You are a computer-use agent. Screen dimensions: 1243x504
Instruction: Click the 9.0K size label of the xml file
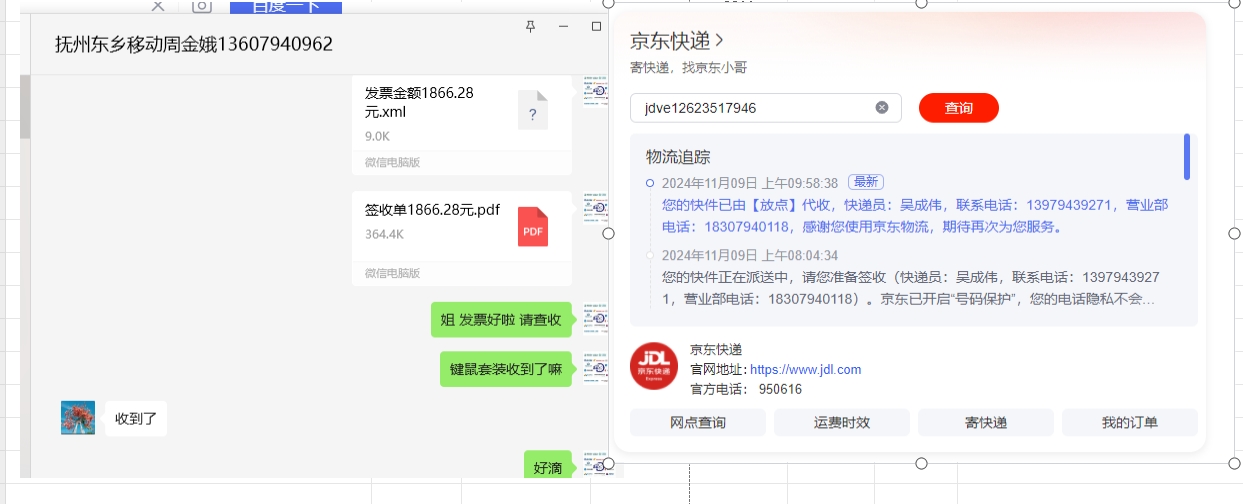tap(377, 135)
